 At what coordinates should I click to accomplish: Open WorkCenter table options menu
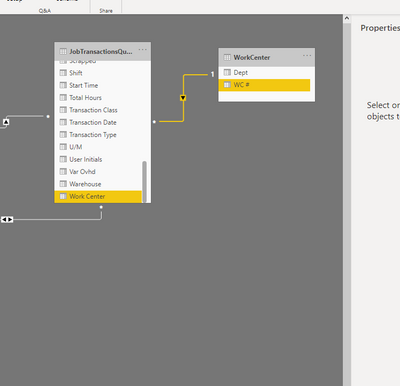pos(307,56)
